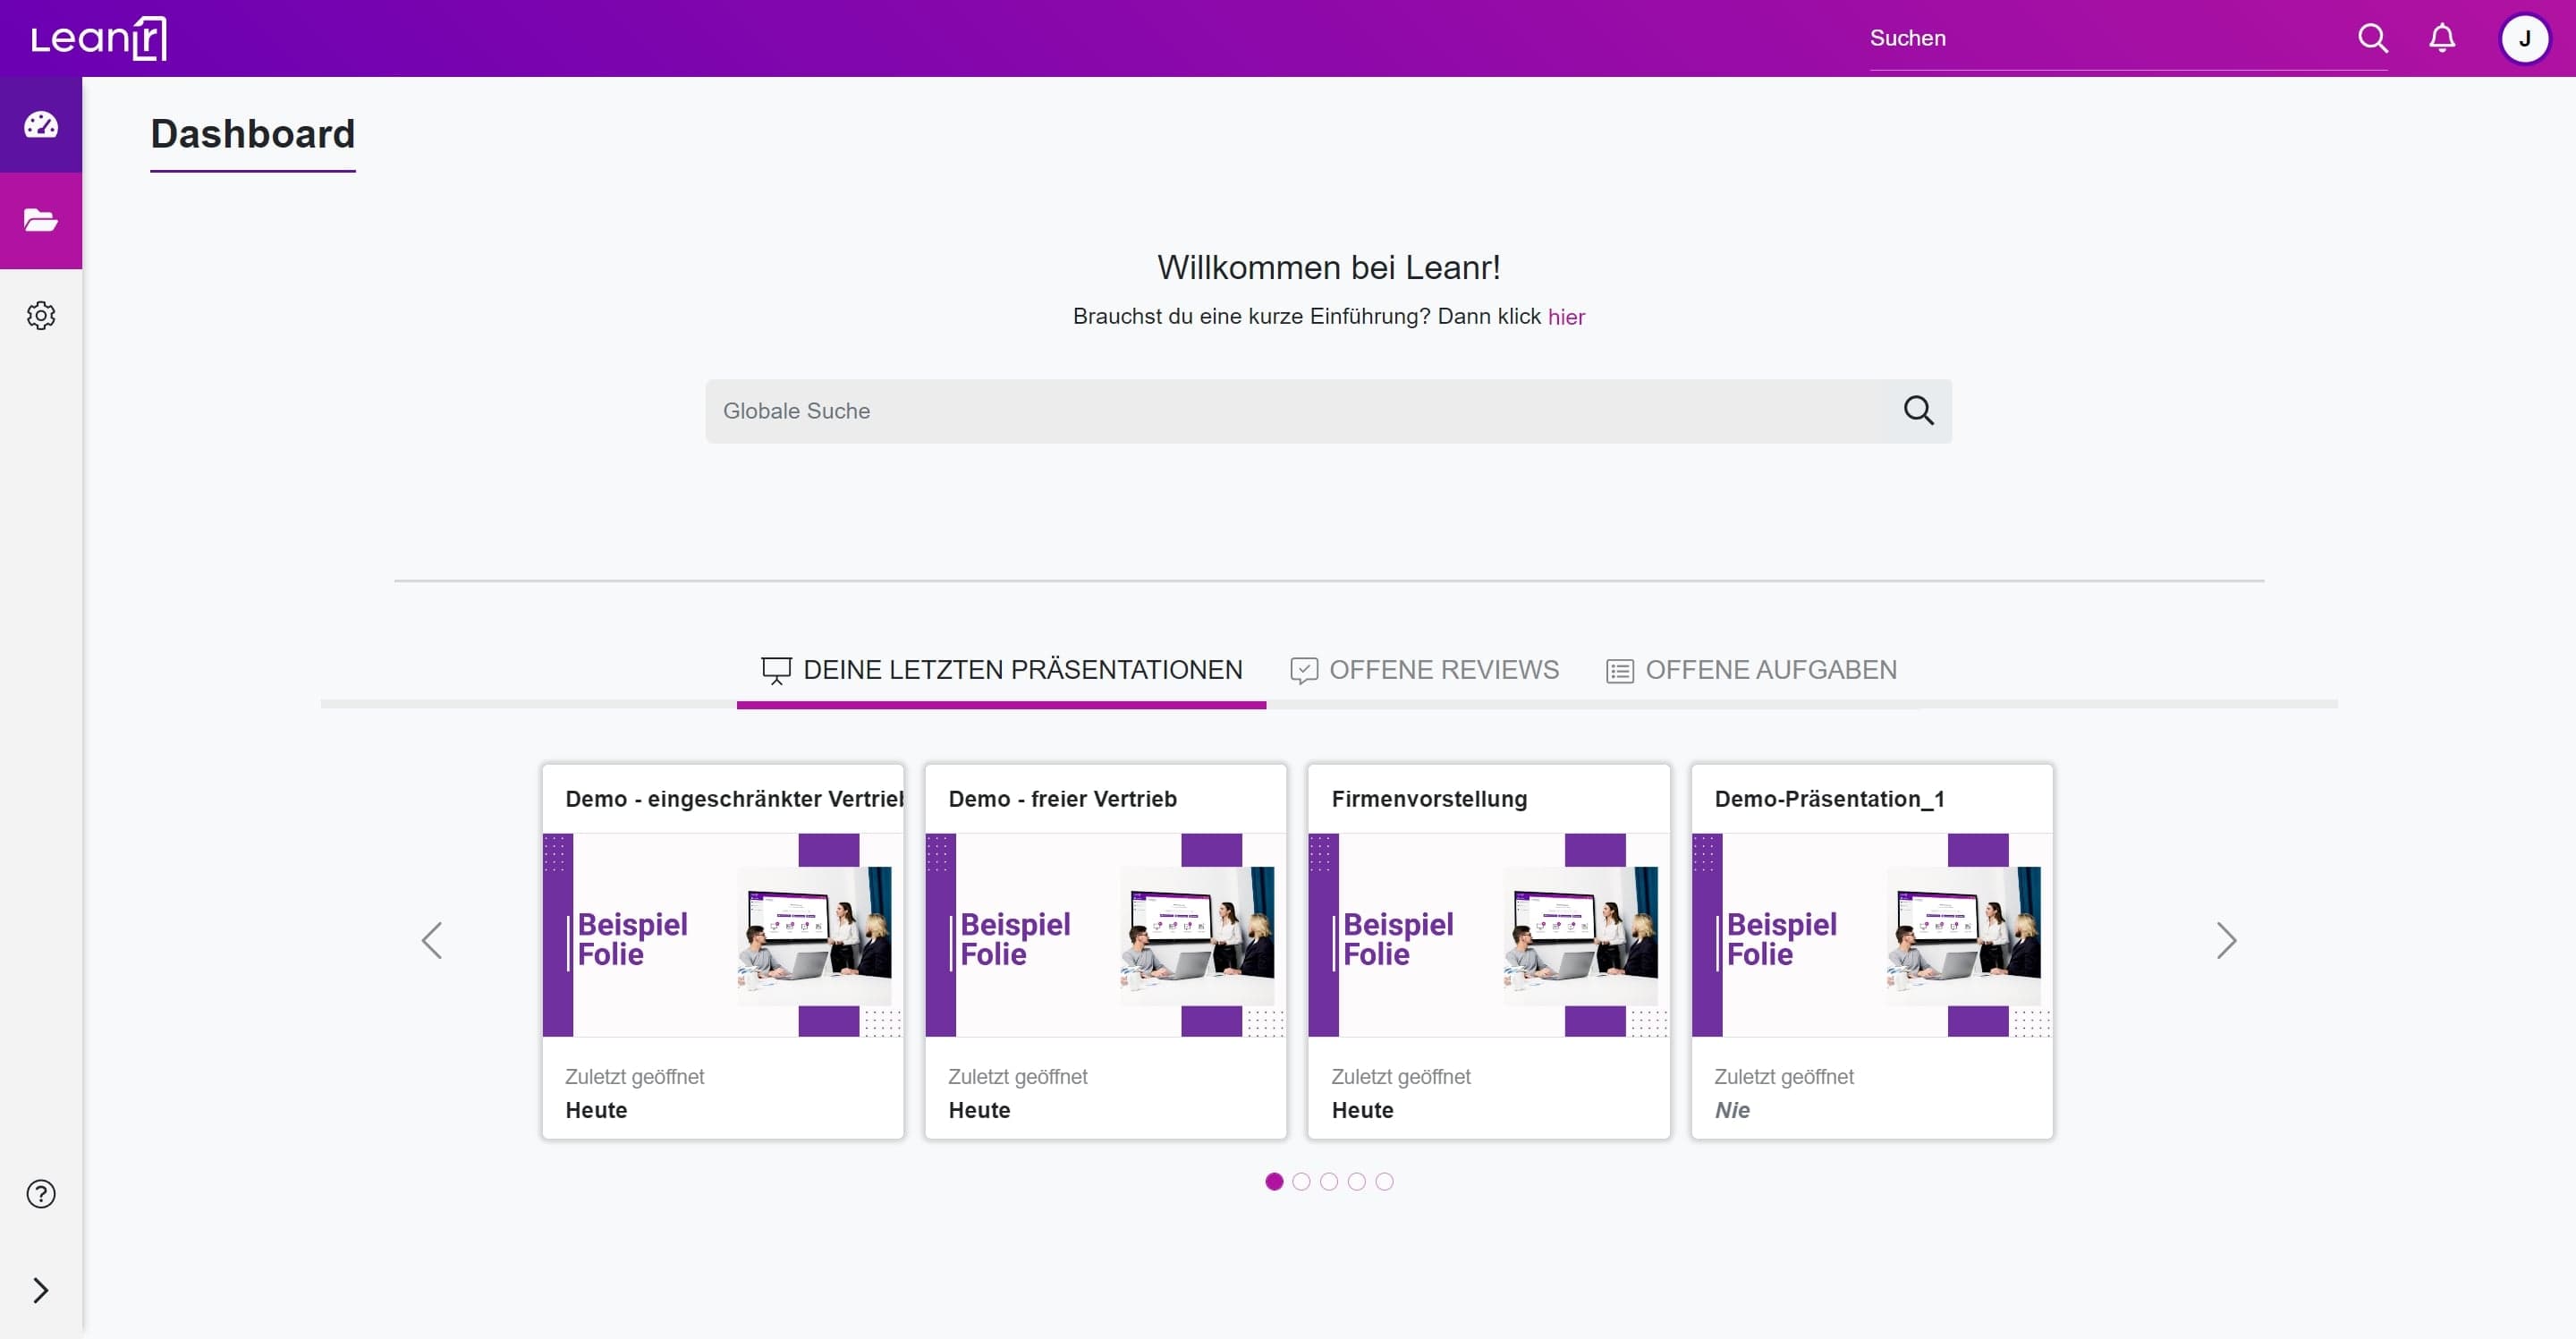
Task: Click the top bar search magnifier icon
Action: [2372, 38]
